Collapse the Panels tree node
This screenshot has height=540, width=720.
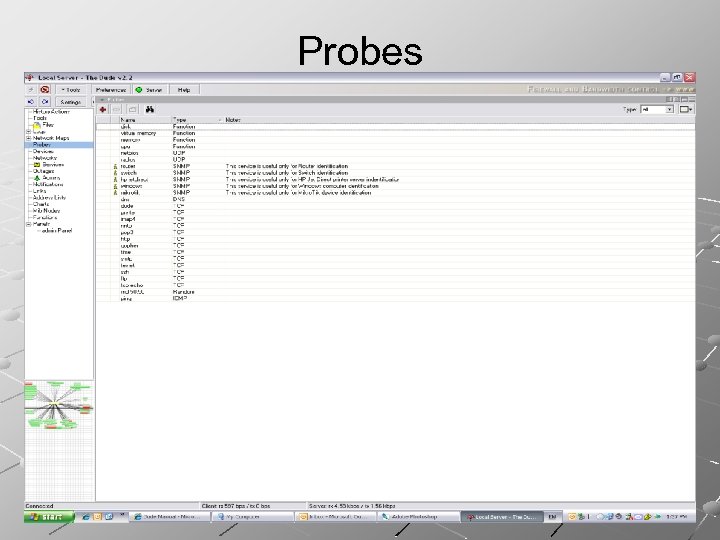[28, 224]
